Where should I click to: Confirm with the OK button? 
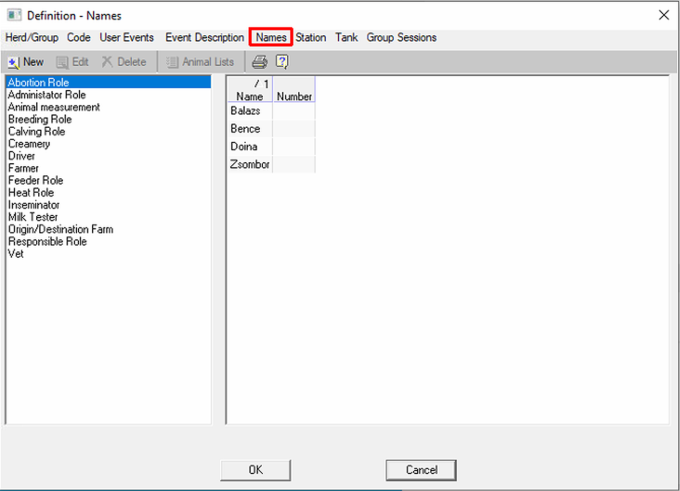click(x=255, y=470)
